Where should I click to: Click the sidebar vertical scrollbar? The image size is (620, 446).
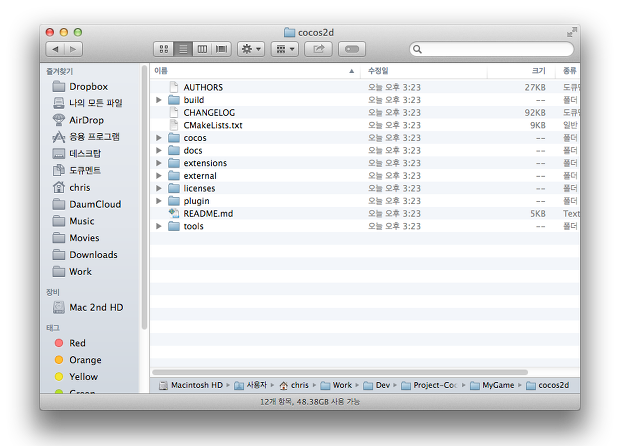point(144,198)
